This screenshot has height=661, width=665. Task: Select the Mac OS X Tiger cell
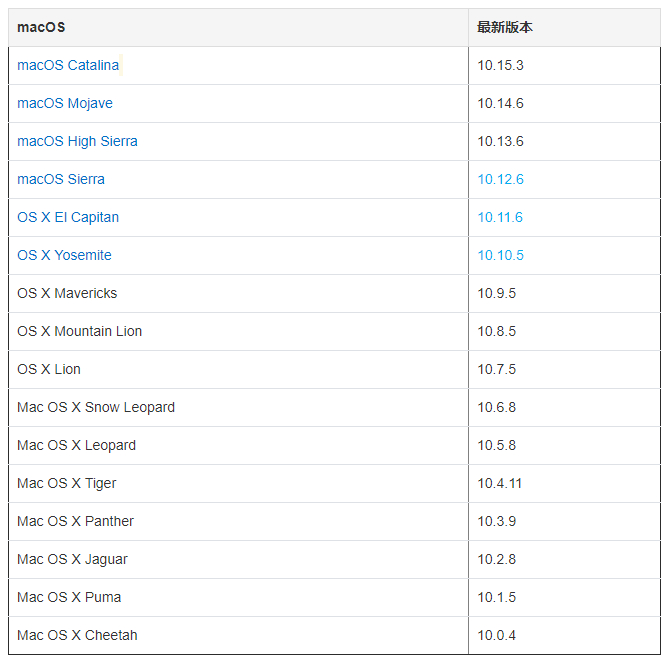(x=238, y=483)
